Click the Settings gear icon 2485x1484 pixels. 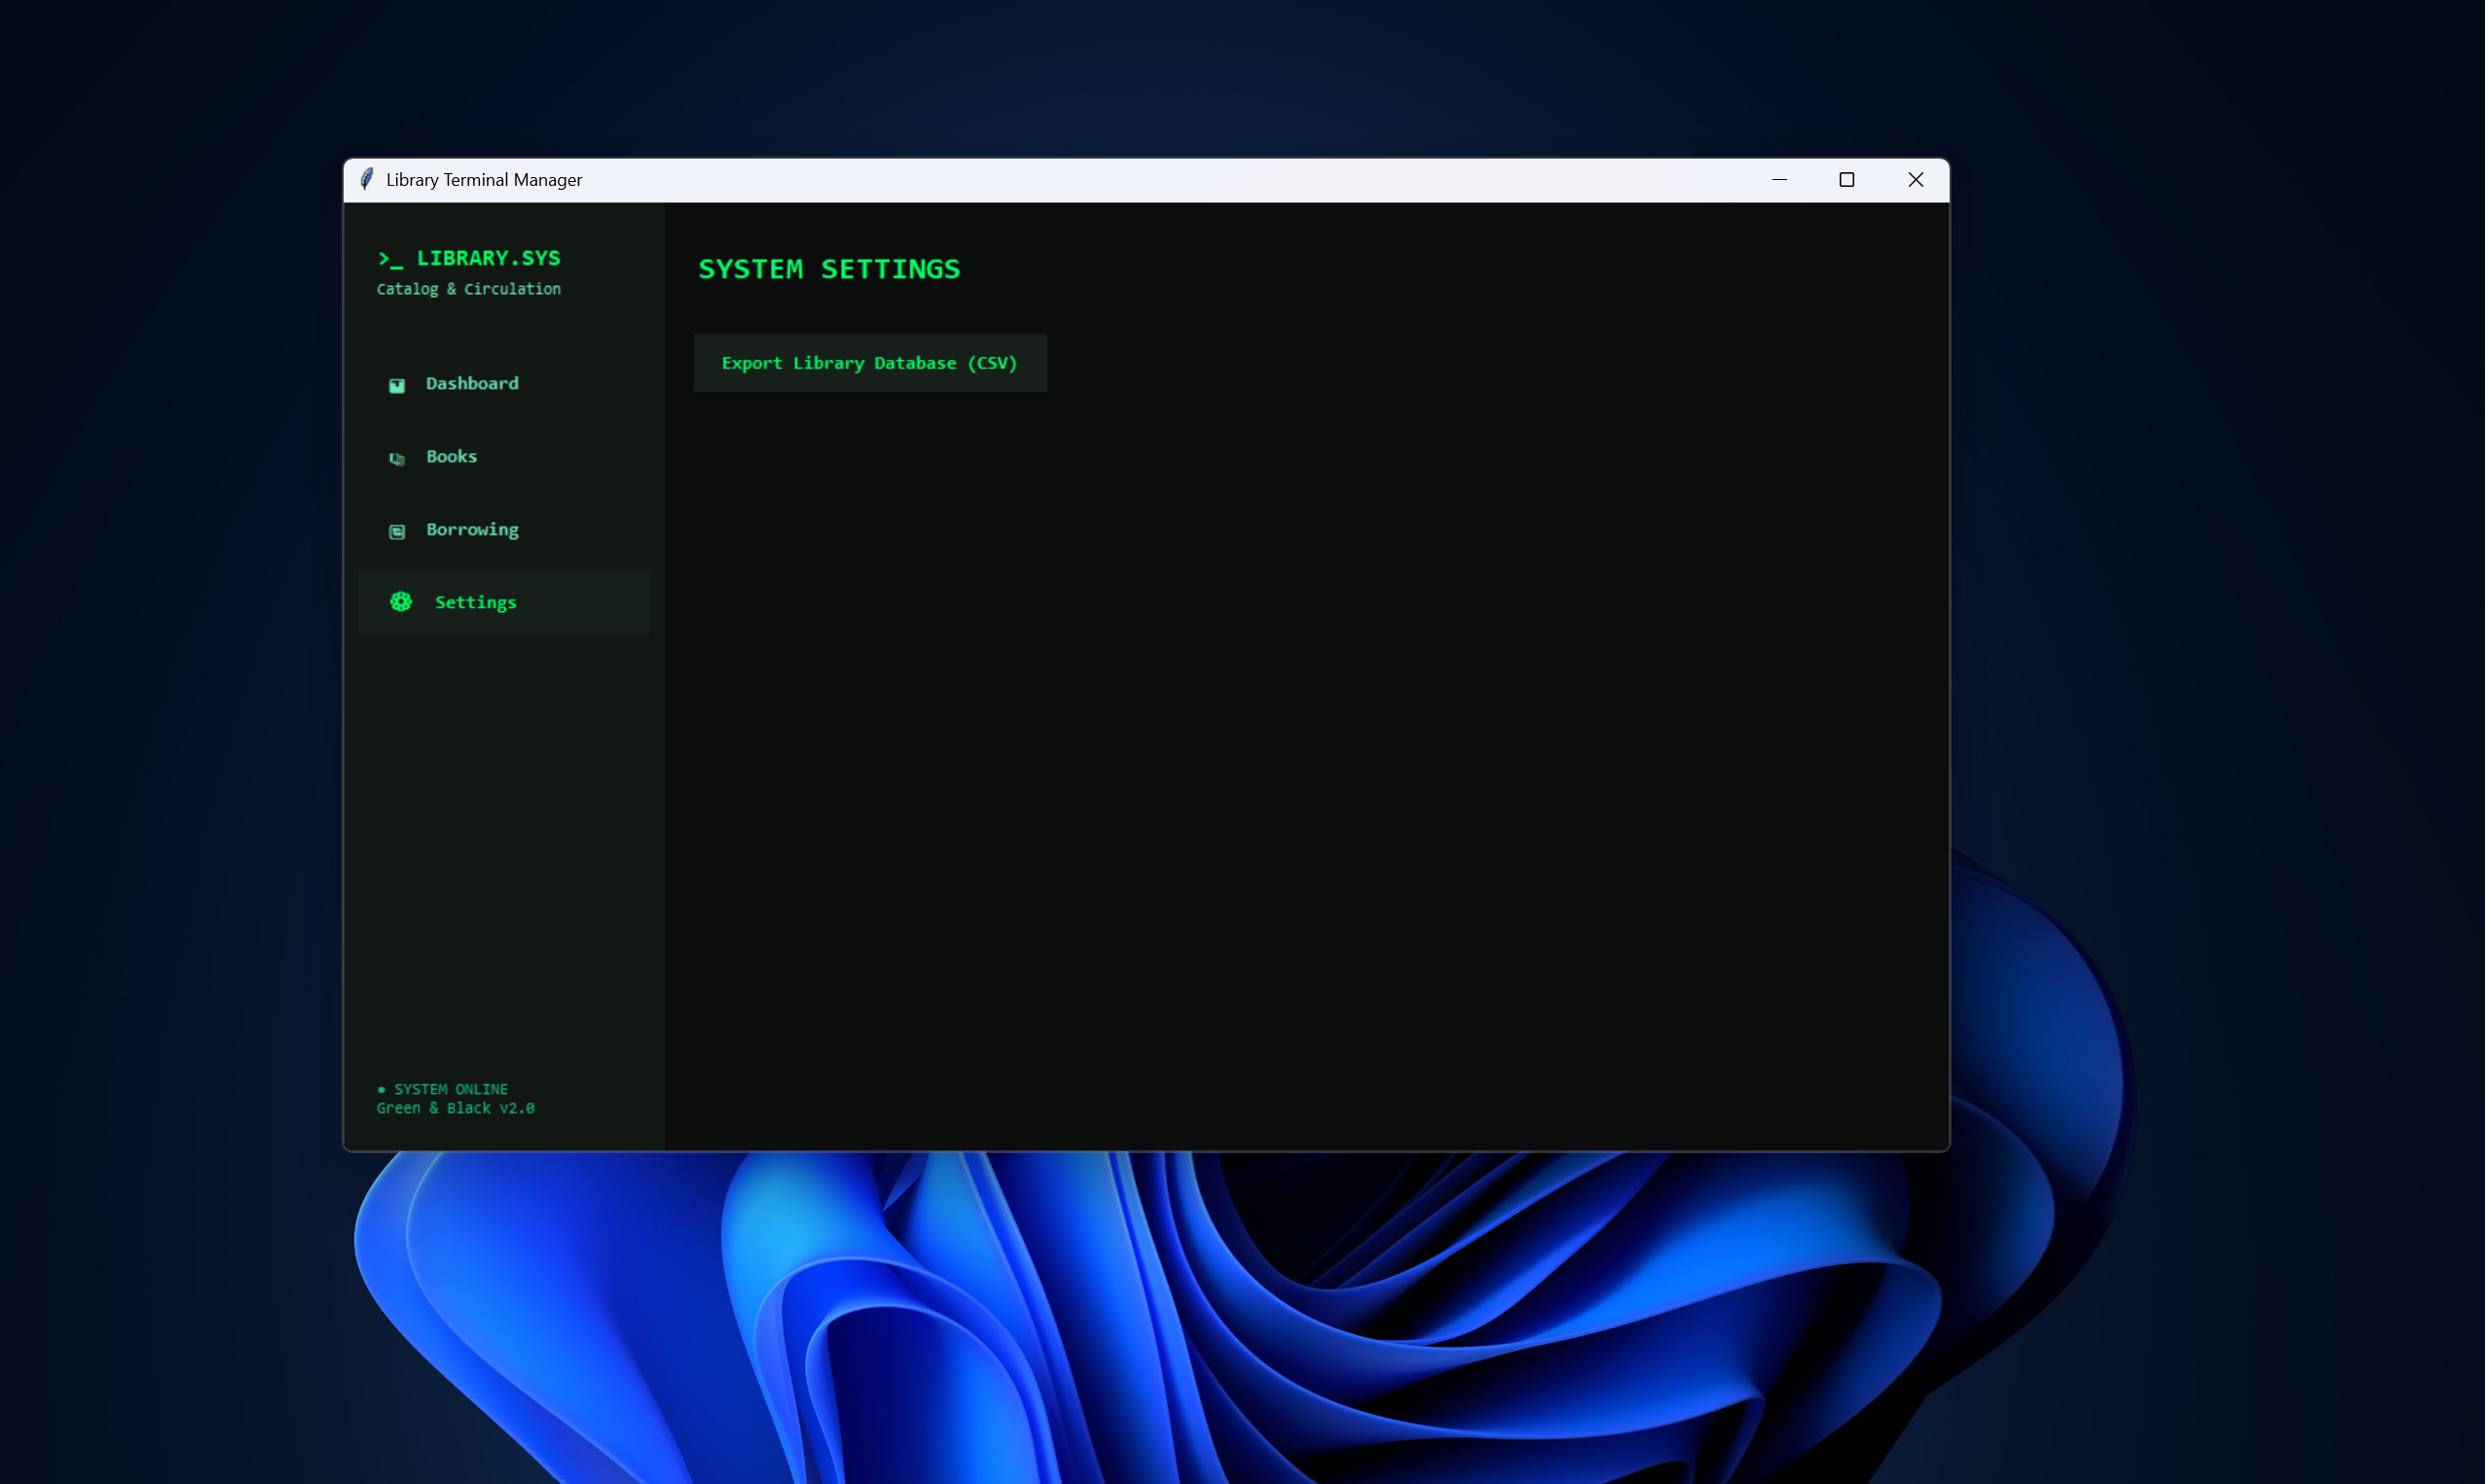401,602
